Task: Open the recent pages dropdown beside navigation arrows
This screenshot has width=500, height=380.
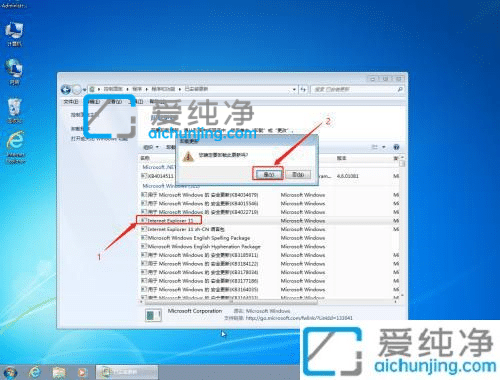Action: [x=84, y=89]
